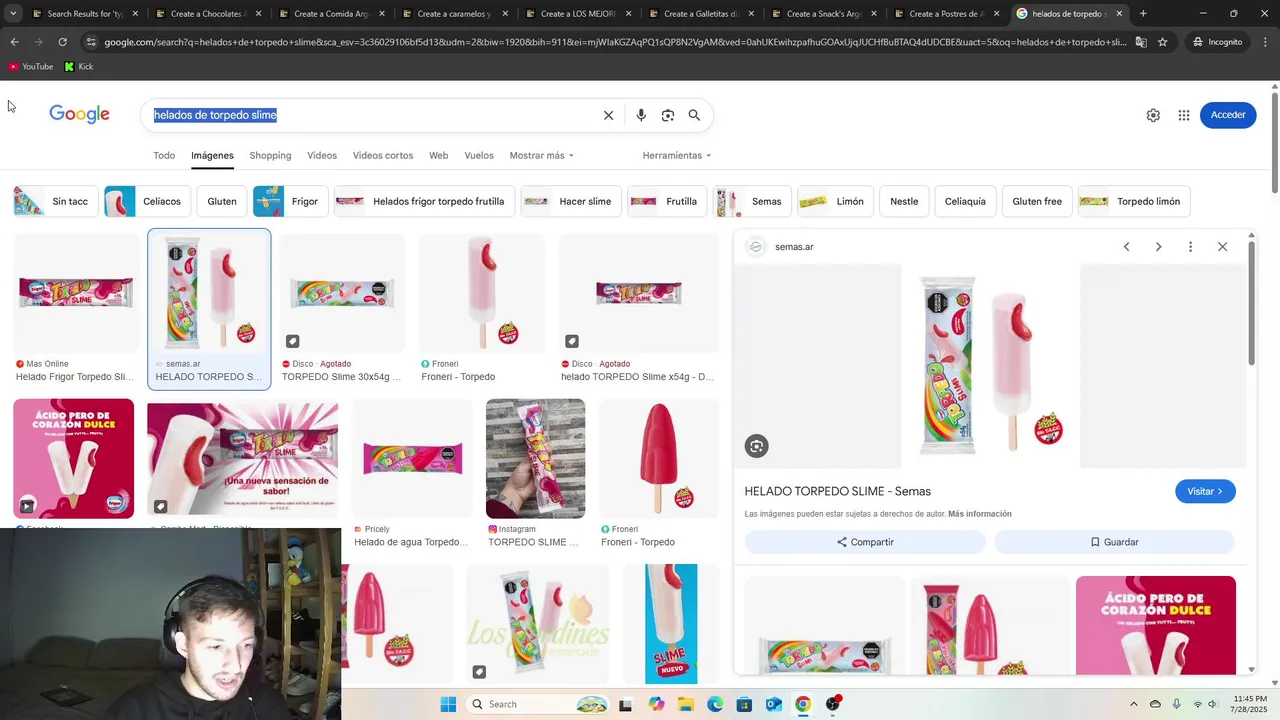Open a new Chrome tab
The height and width of the screenshot is (720, 1280).
[x=1143, y=14]
